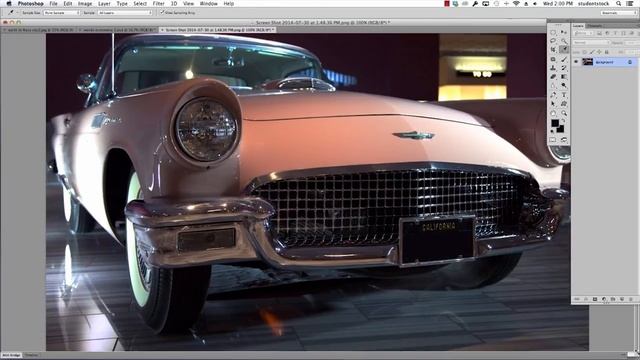
Task: Select the Eyedropper tool in toolbox
Action: coord(564,49)
